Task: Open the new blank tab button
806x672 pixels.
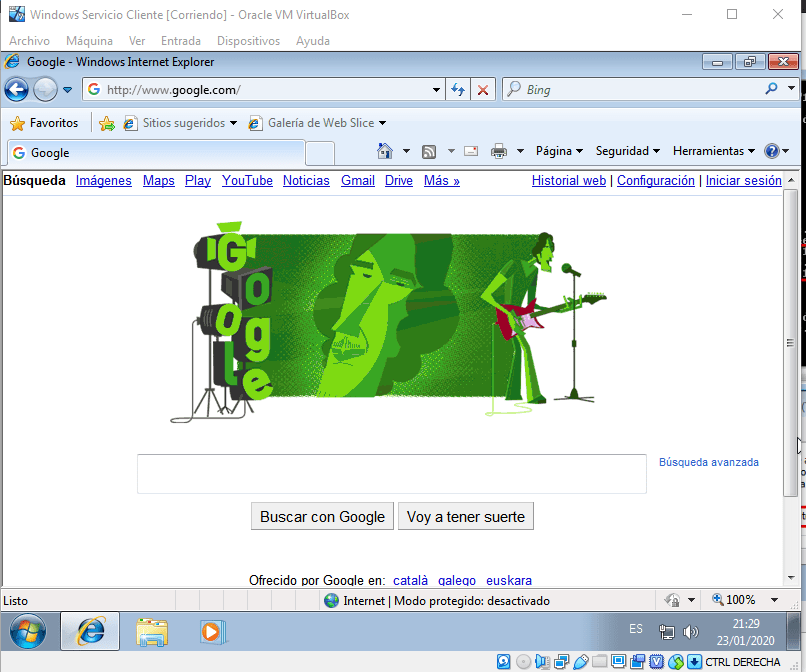Action: pos(320,152)
